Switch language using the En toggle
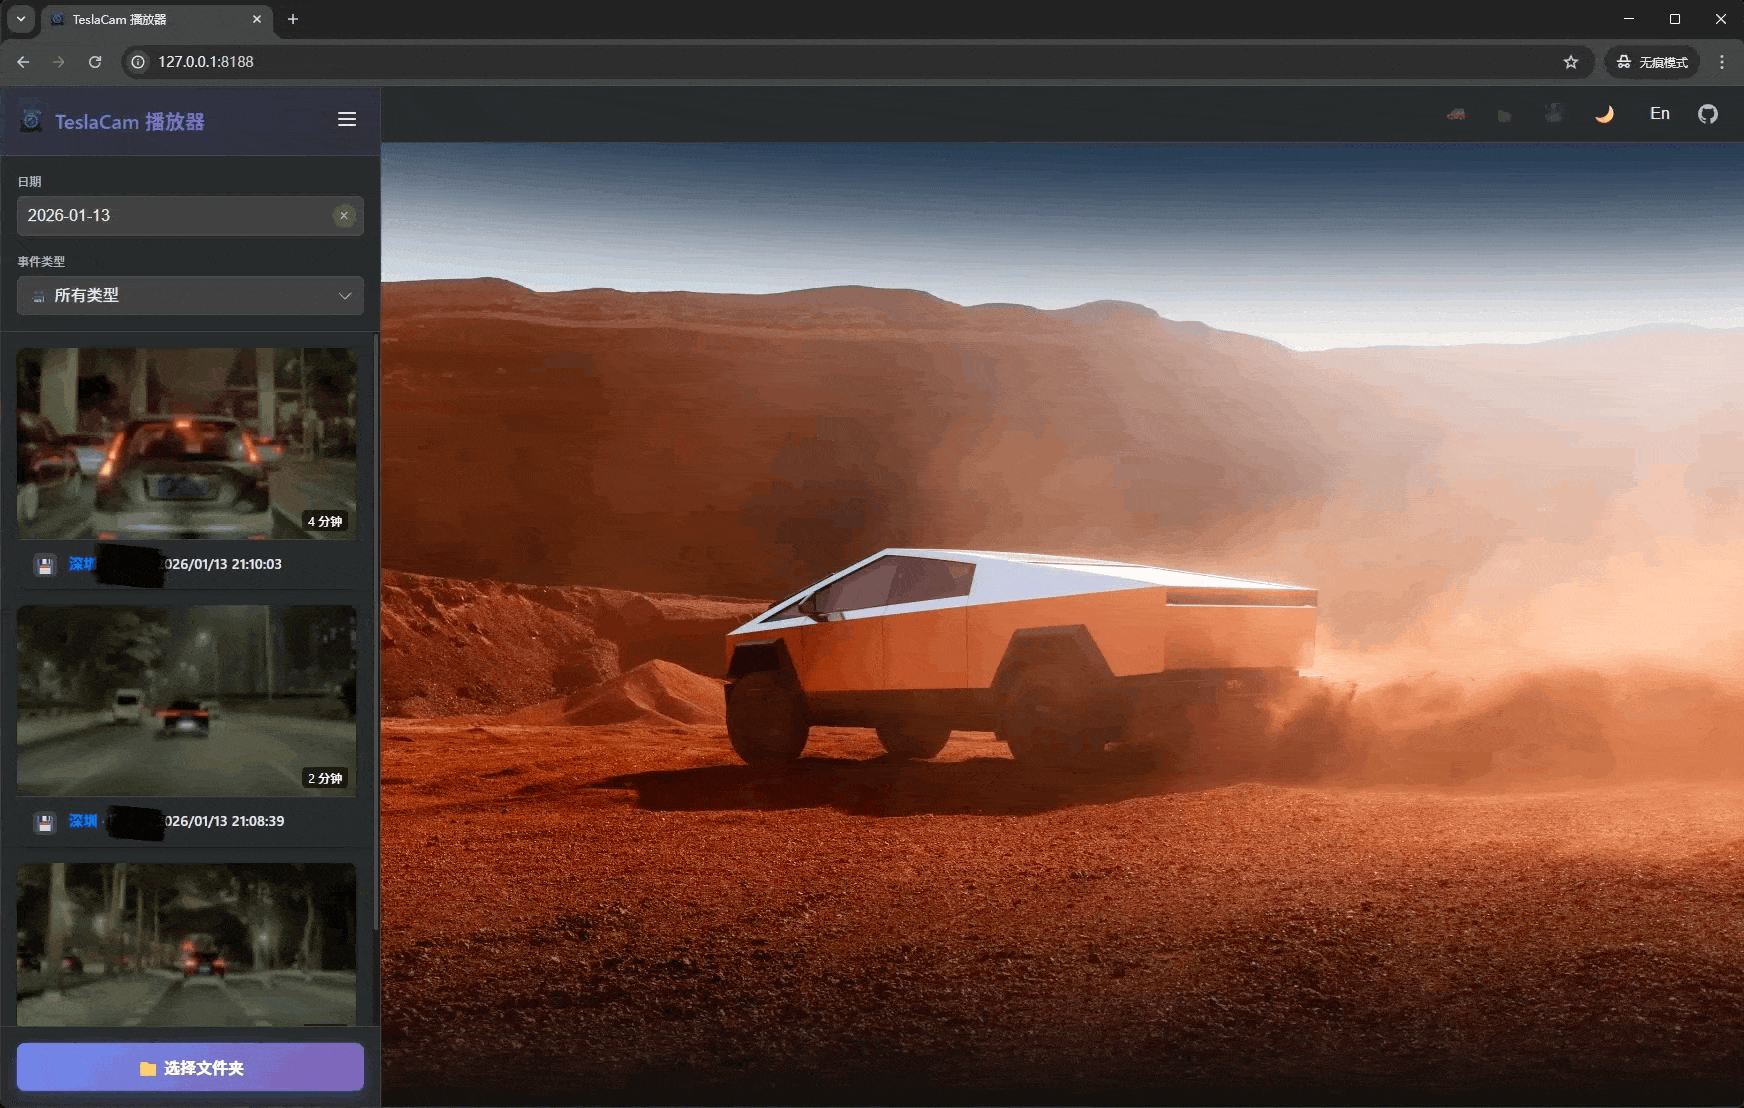Image resolution: width=1744 pixels, height=1108 pixels. pos(1659,113)
